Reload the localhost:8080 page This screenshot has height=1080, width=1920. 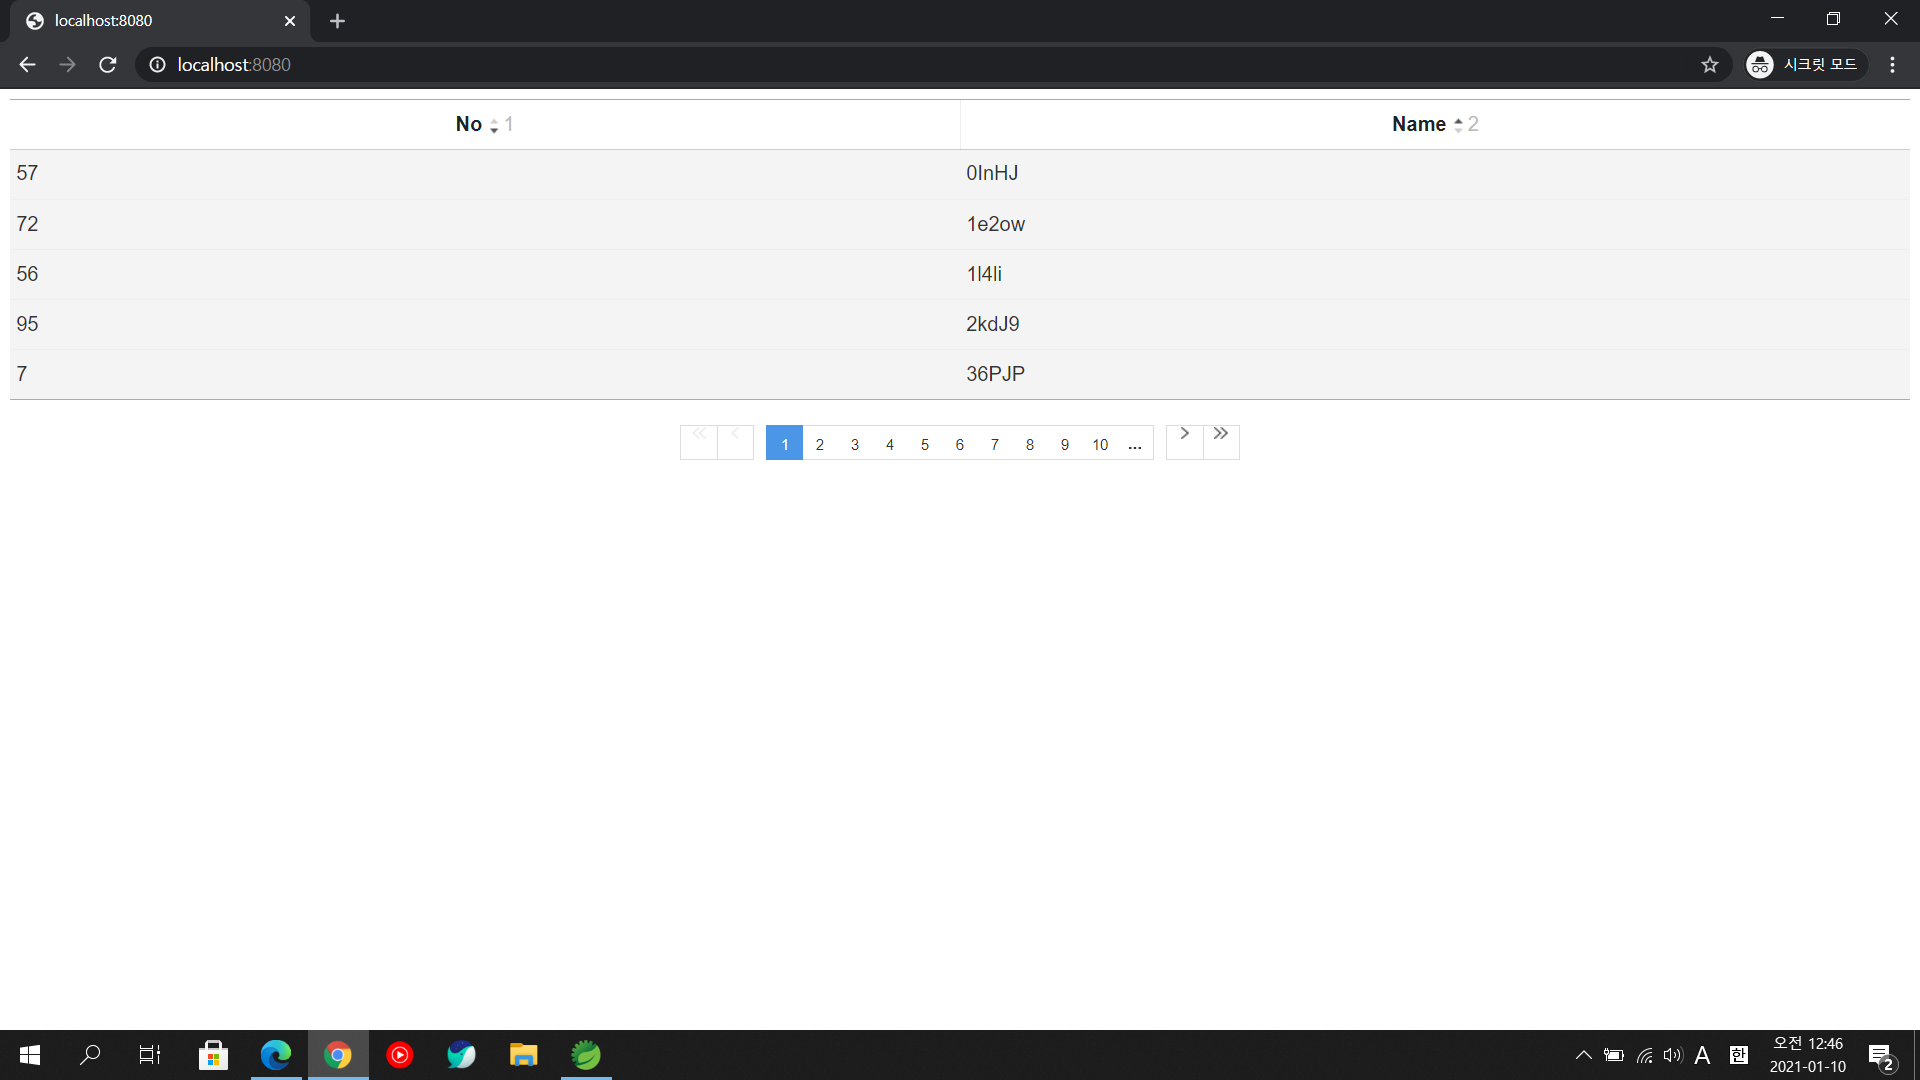(108, 64)
